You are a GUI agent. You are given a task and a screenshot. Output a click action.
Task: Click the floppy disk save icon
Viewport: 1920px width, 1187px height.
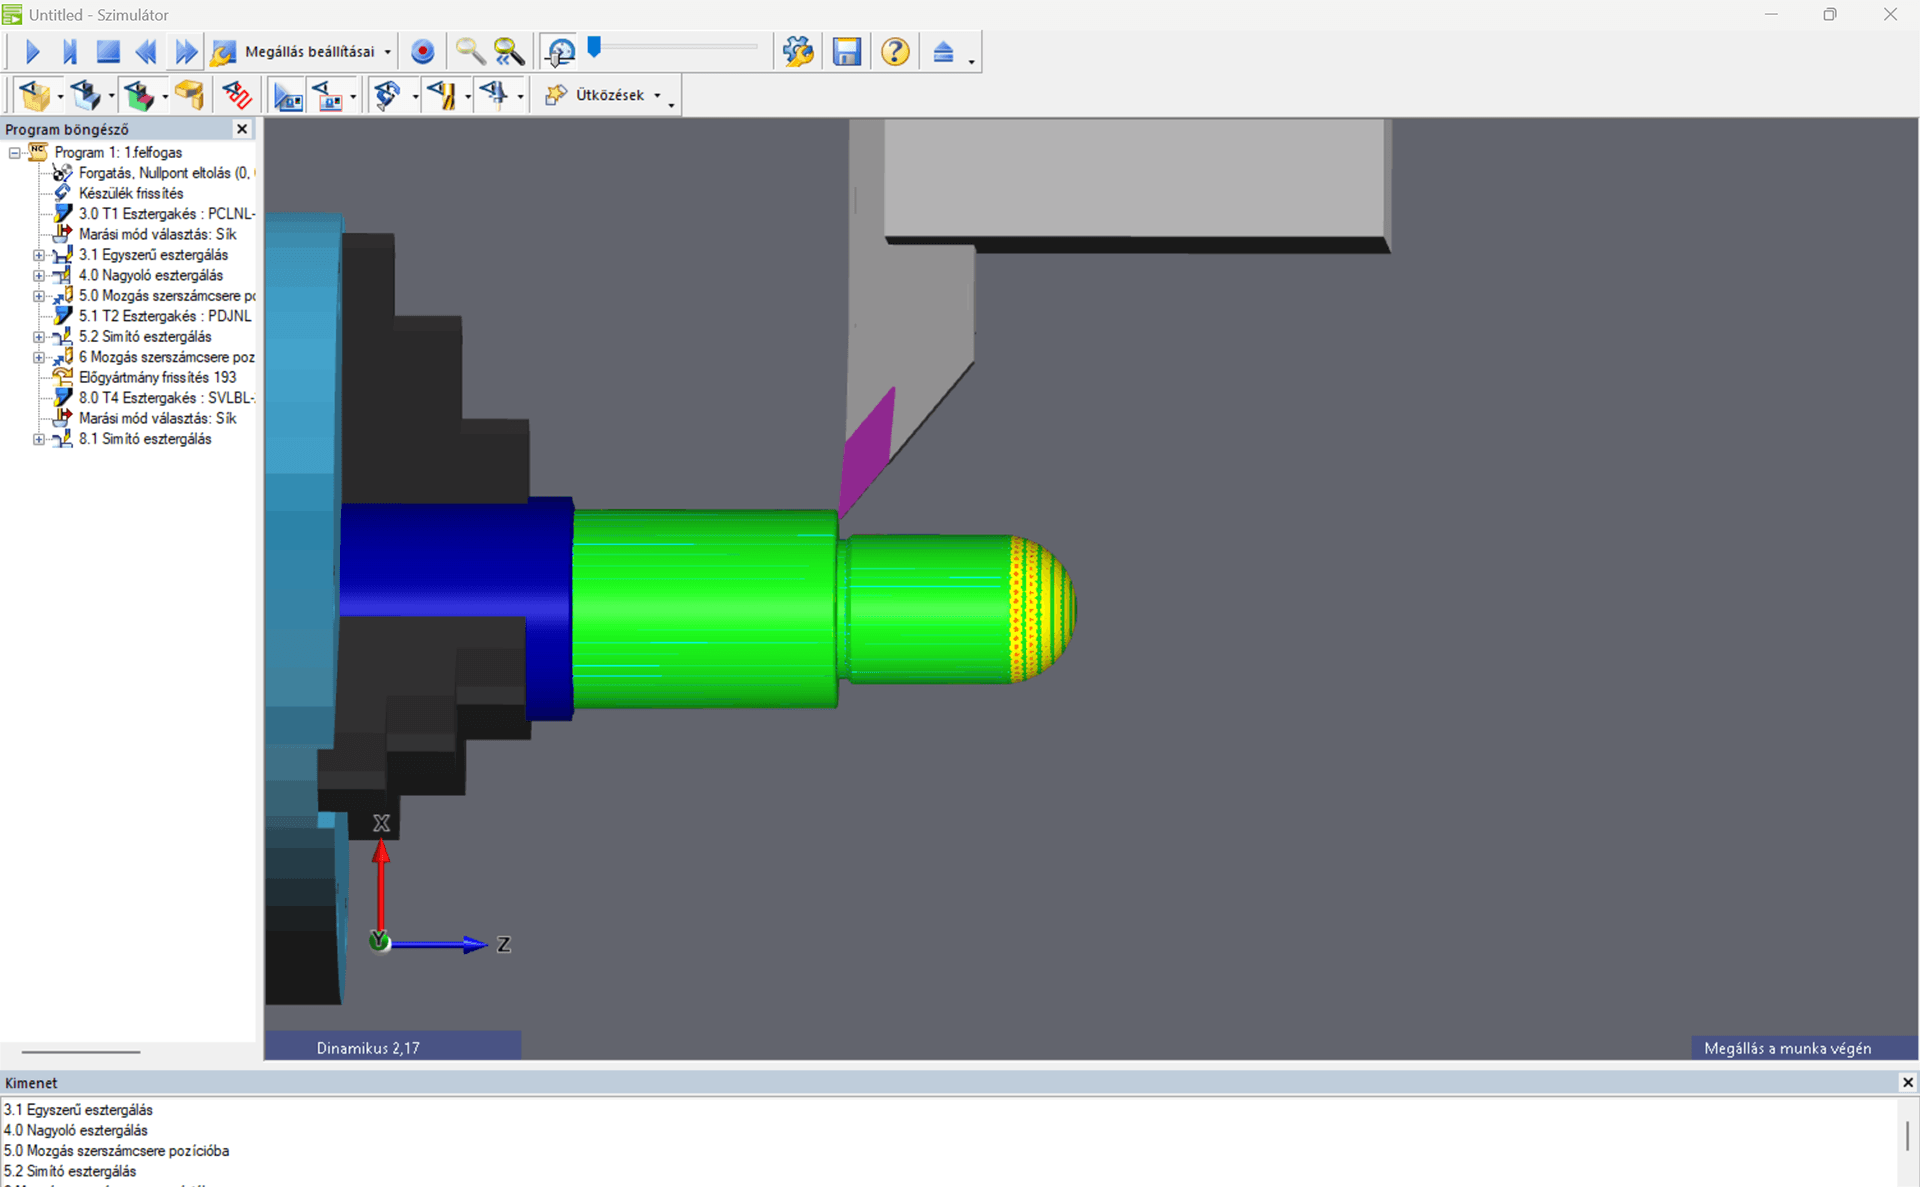pyautogui.click(x=846, y=51)
